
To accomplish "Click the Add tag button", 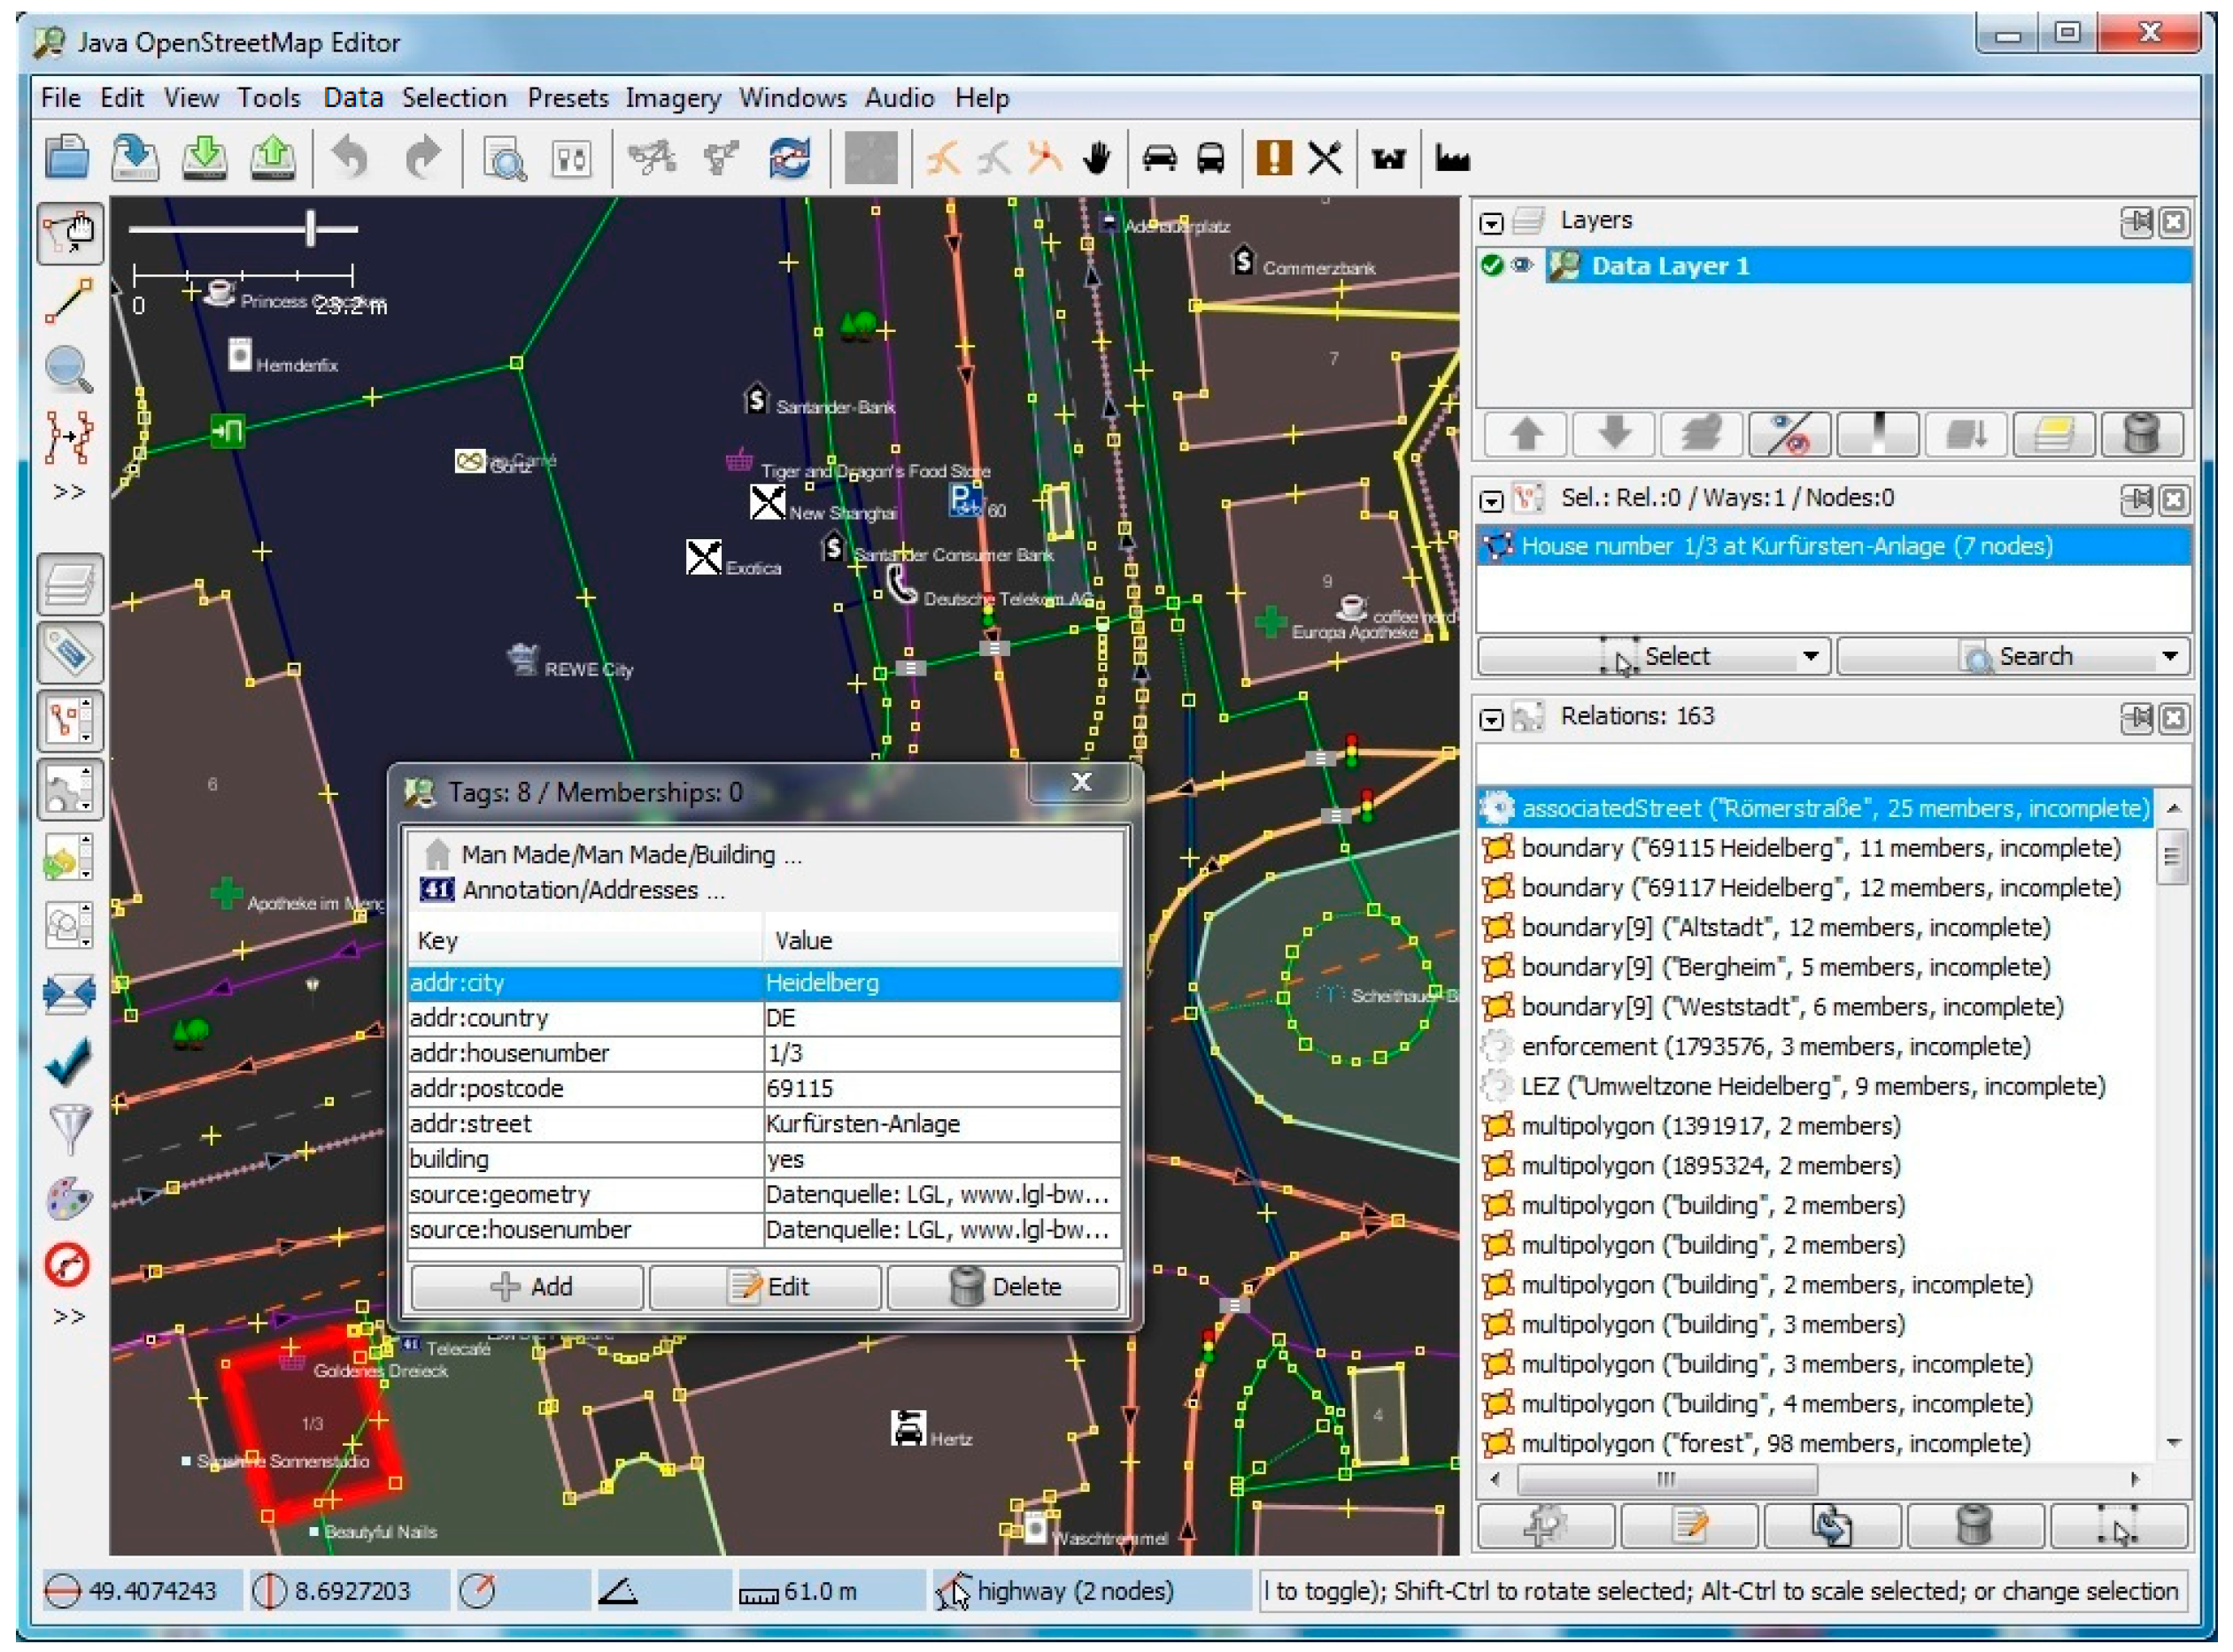I will [528, 1286].
